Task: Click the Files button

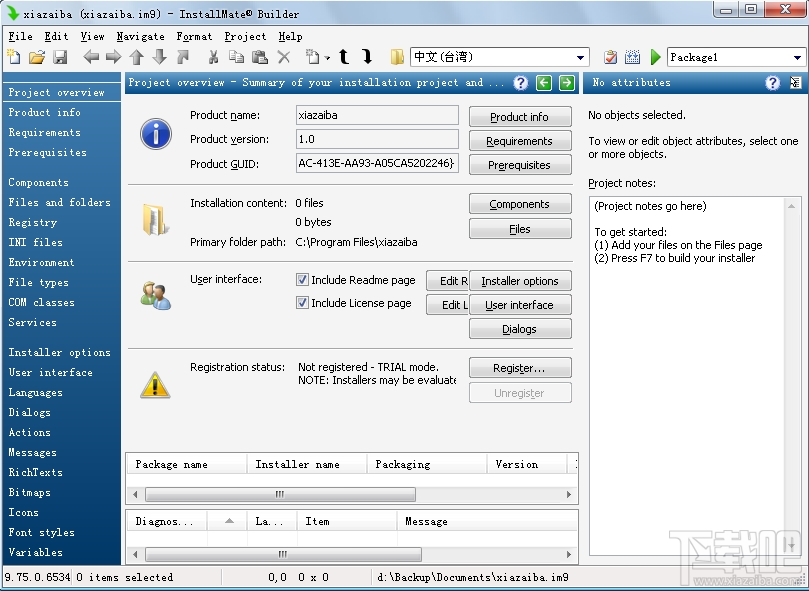Action: (520, 229)
